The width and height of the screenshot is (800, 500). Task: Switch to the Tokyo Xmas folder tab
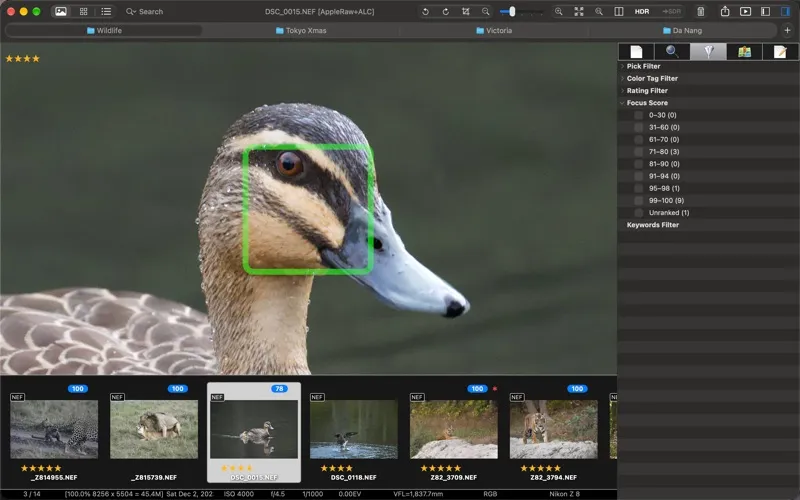coord(301,31)
